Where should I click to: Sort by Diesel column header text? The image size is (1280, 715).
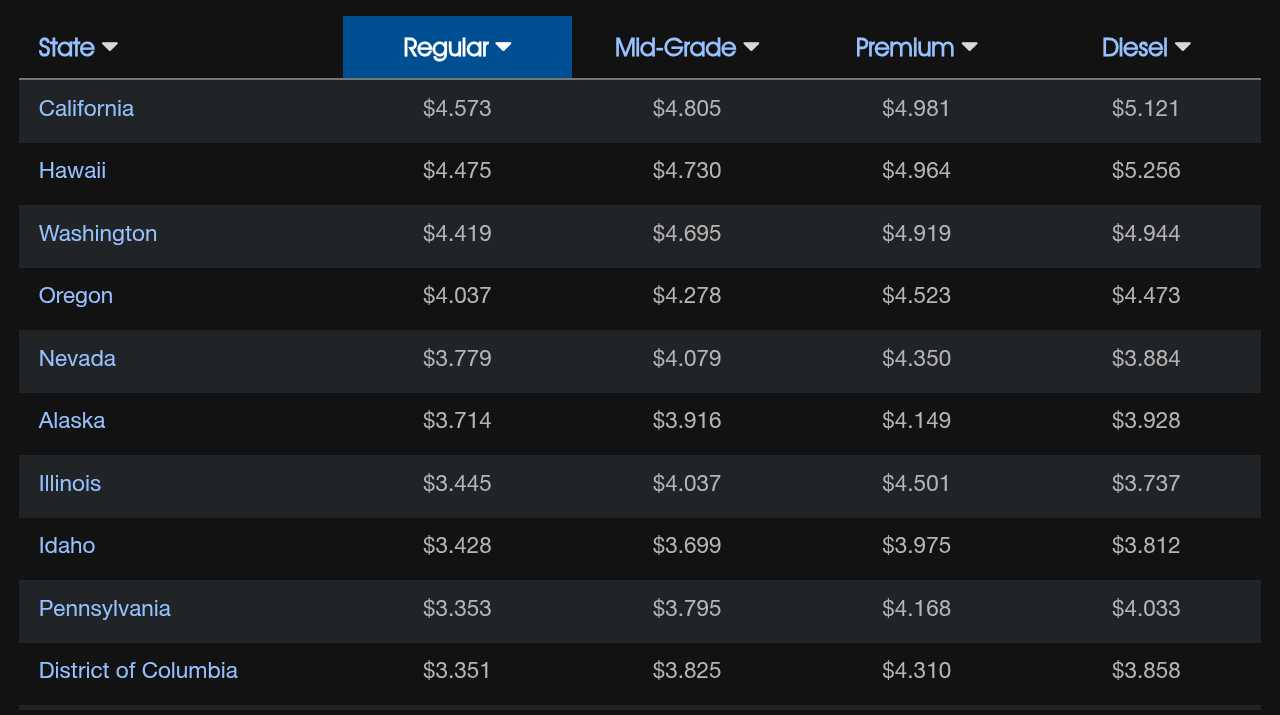(x=1134, y=47)
